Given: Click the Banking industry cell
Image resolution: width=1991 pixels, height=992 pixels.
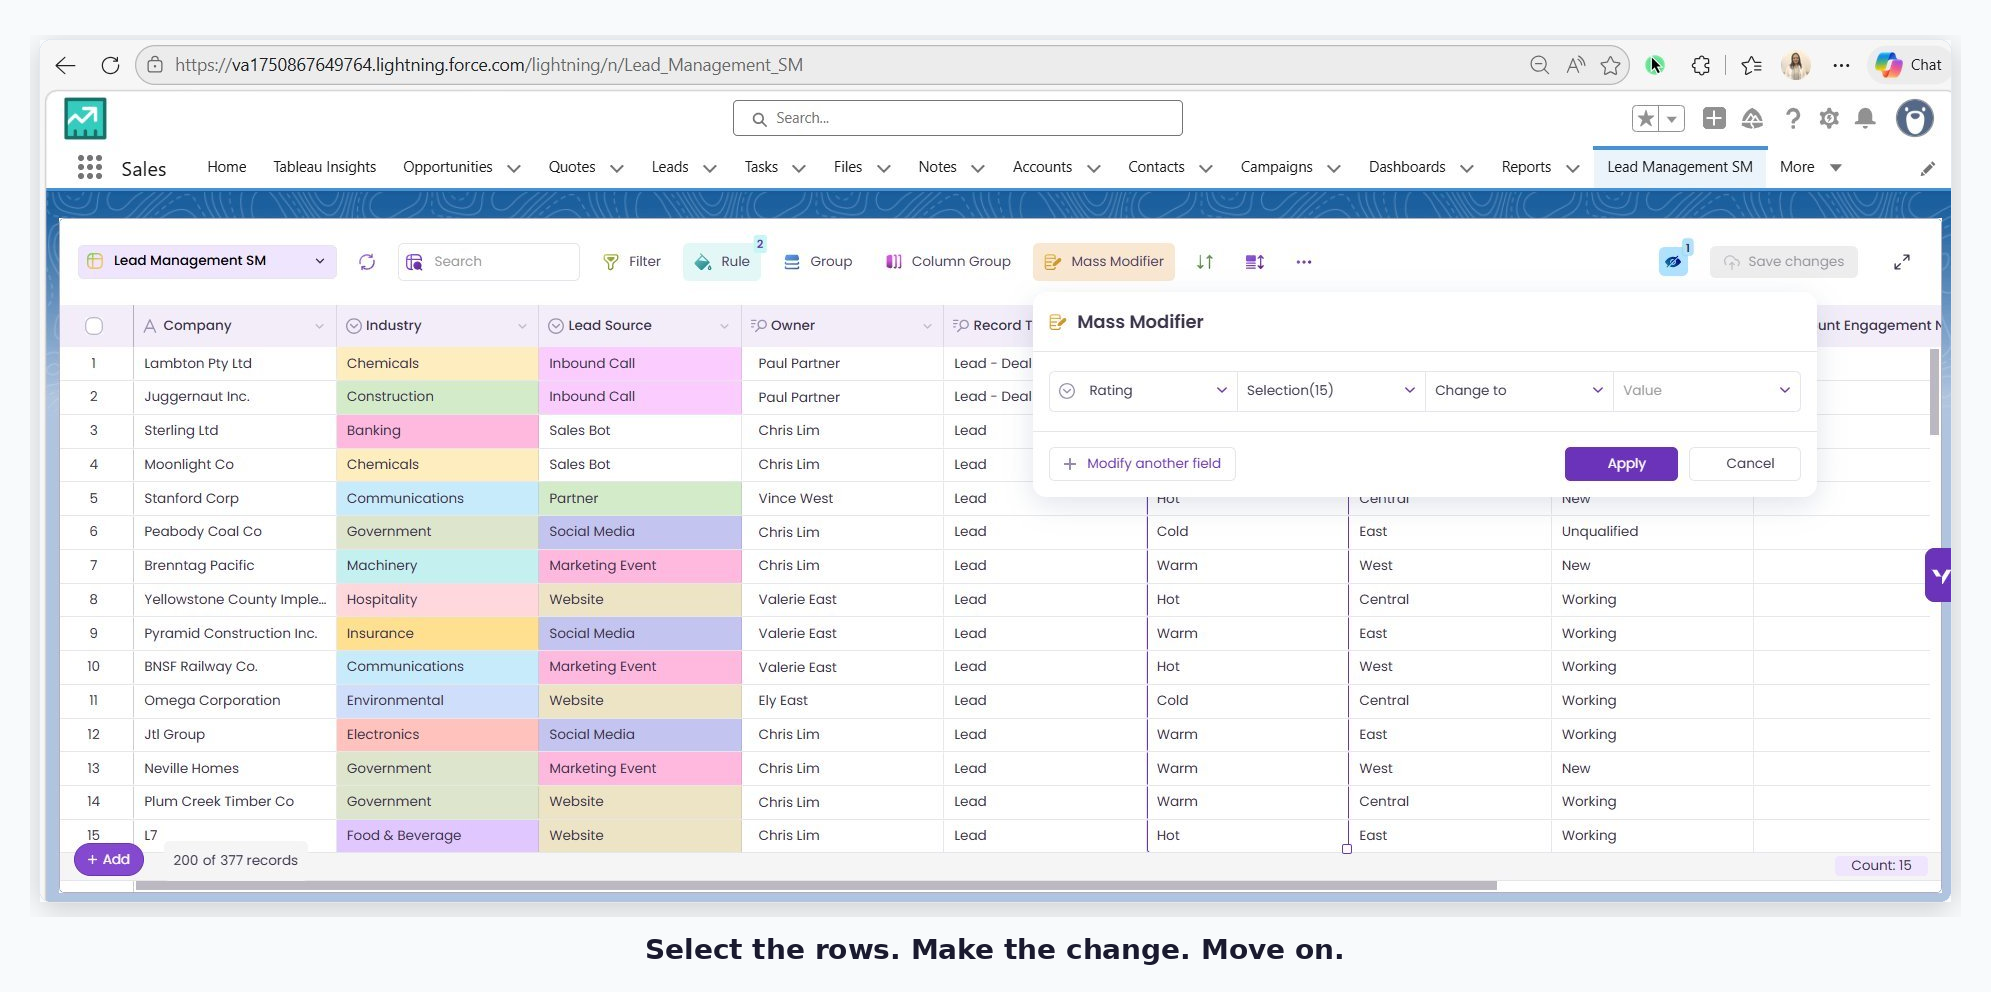Looking at the screenshot, I should click(438, 431).
